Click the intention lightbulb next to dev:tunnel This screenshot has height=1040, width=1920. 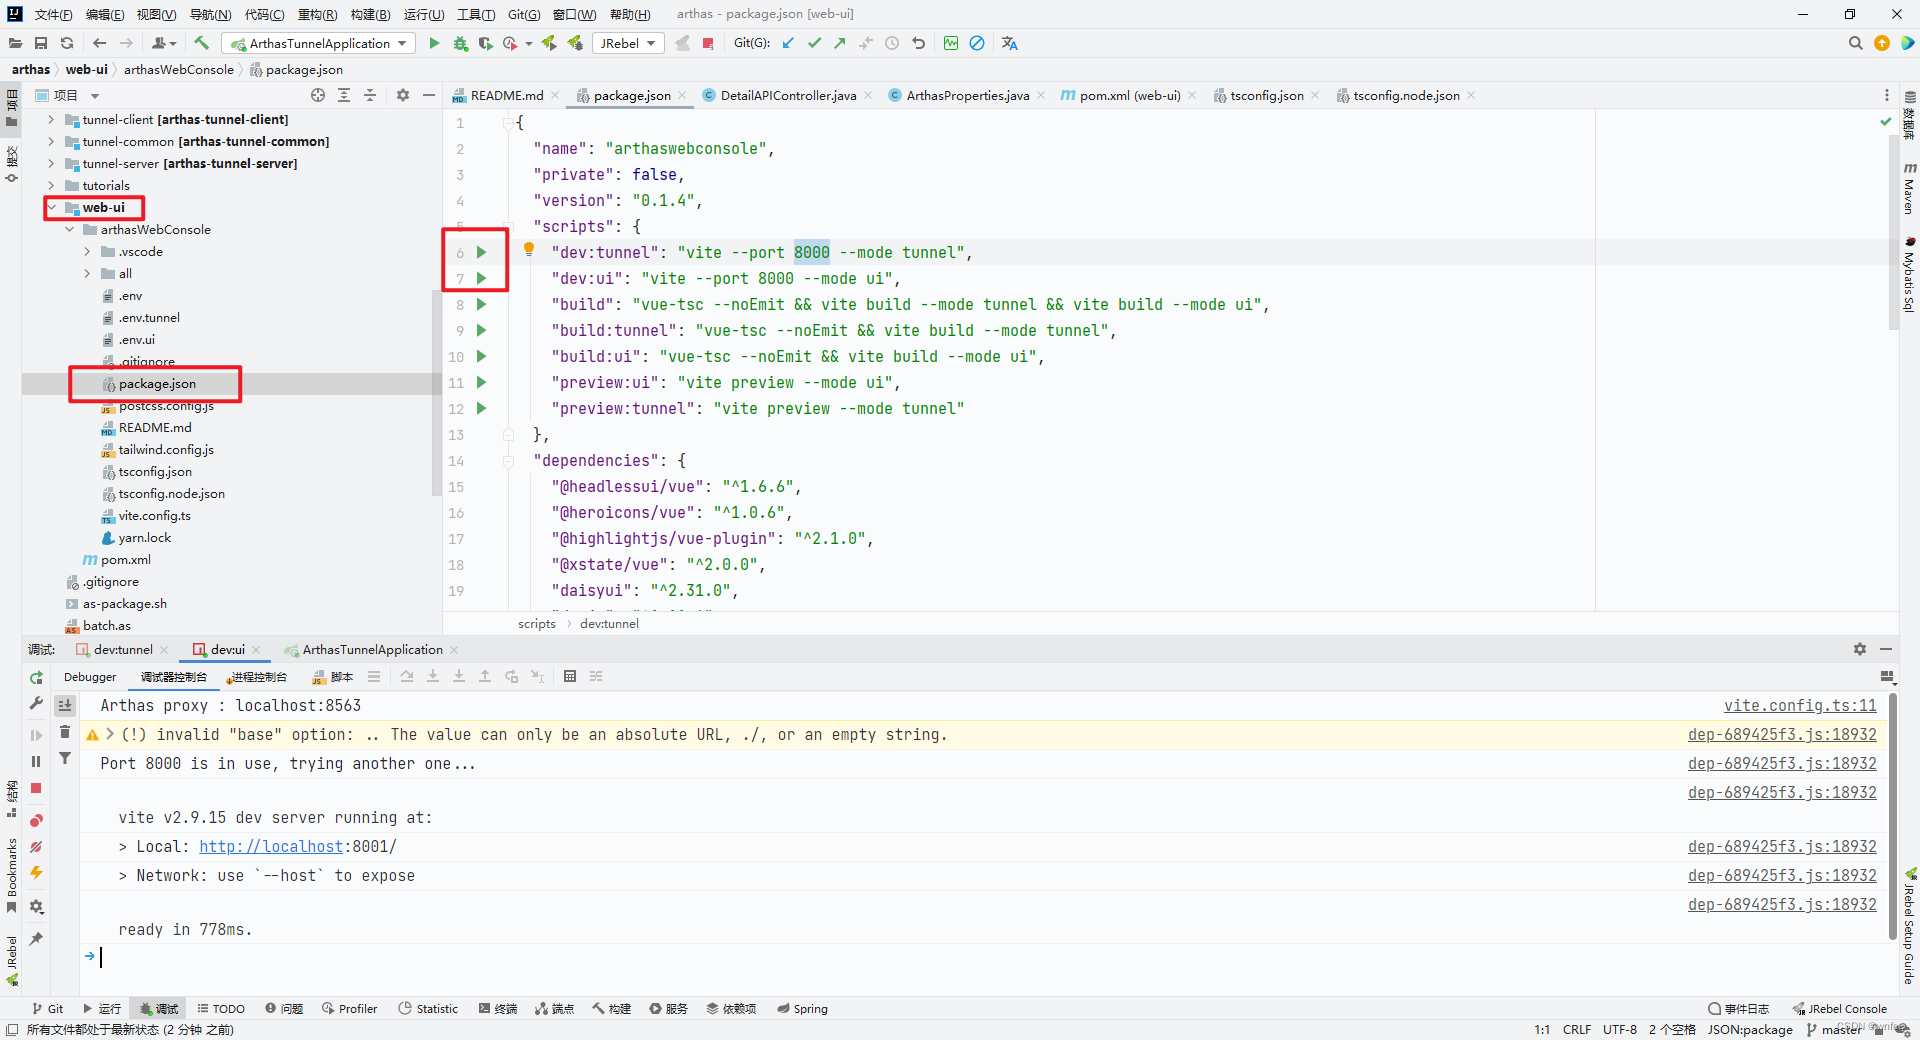(x=529, y=248)
